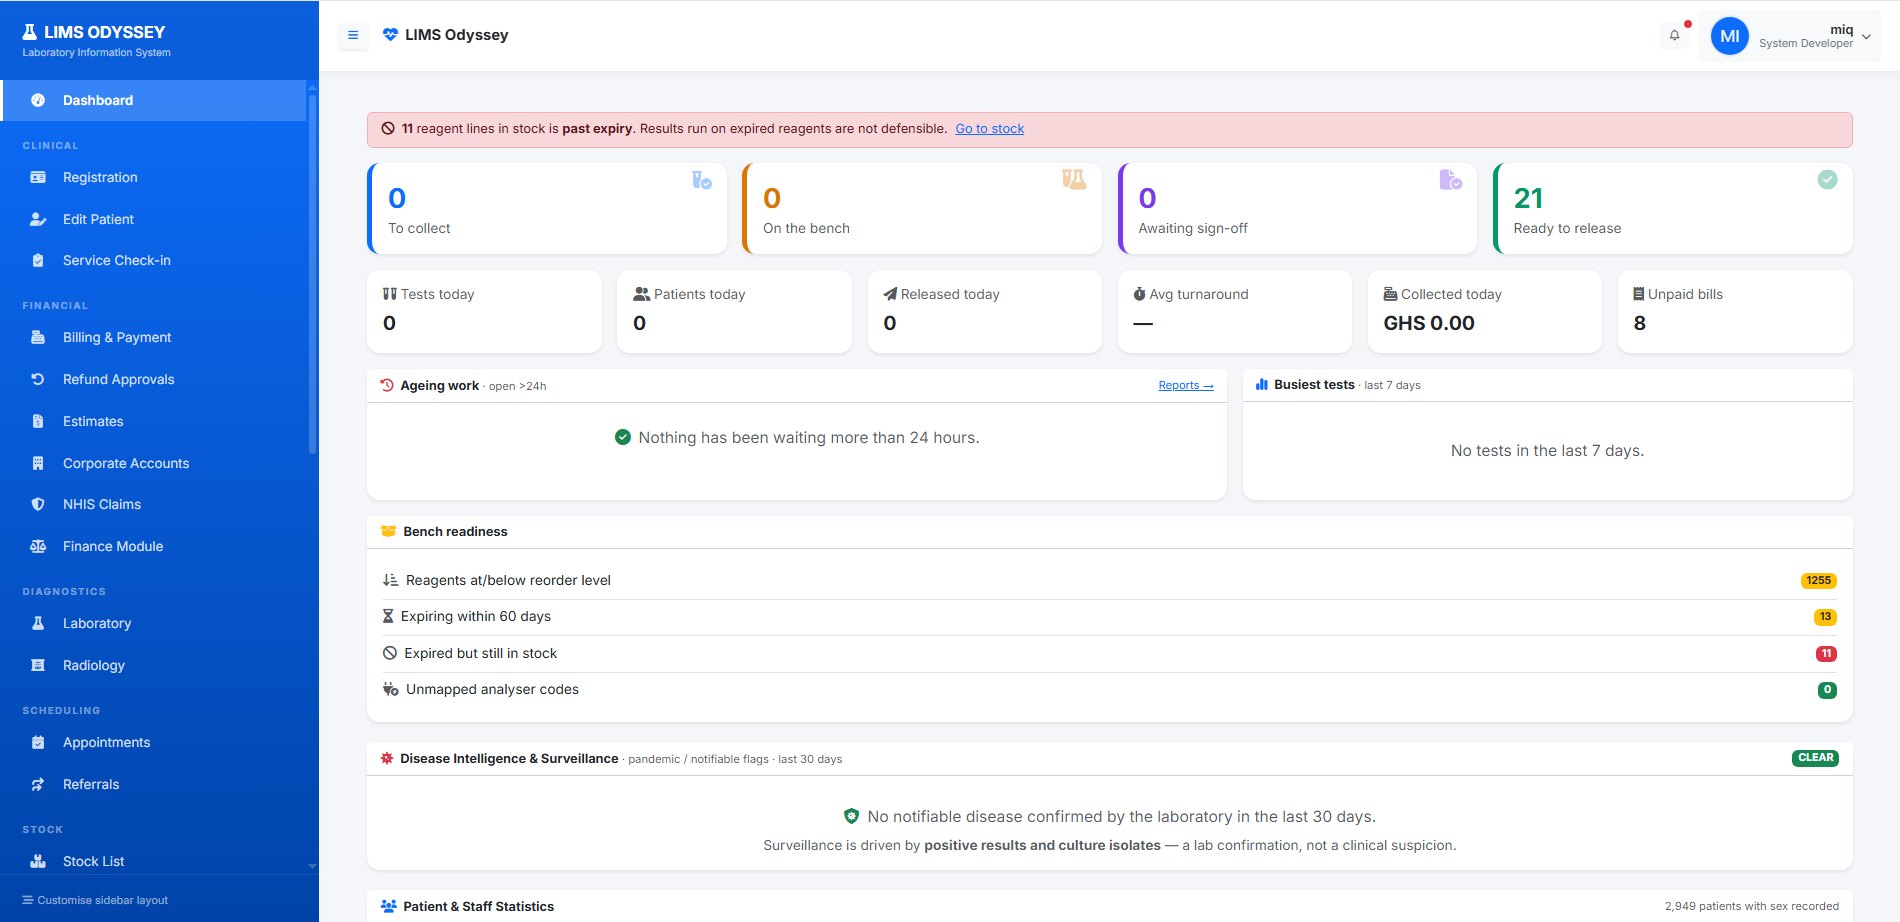The width and height of the screenshot is (1900, 922).
Task: Toggle the sidebar with the hamburger button
Action: pyautogui.click(x=352, y=35)
